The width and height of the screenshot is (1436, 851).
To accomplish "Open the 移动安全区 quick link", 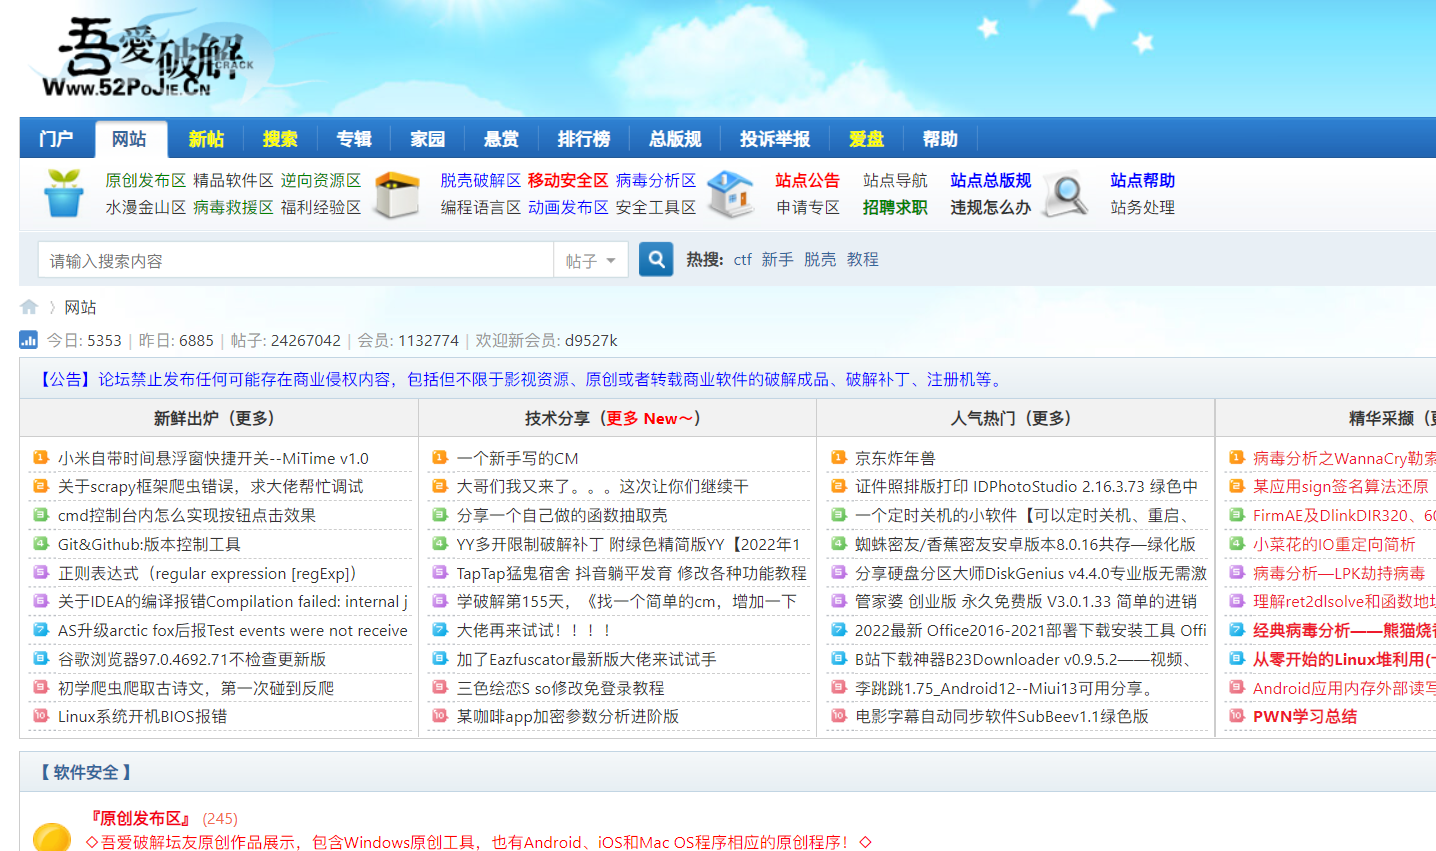I will tap(568, 180).
